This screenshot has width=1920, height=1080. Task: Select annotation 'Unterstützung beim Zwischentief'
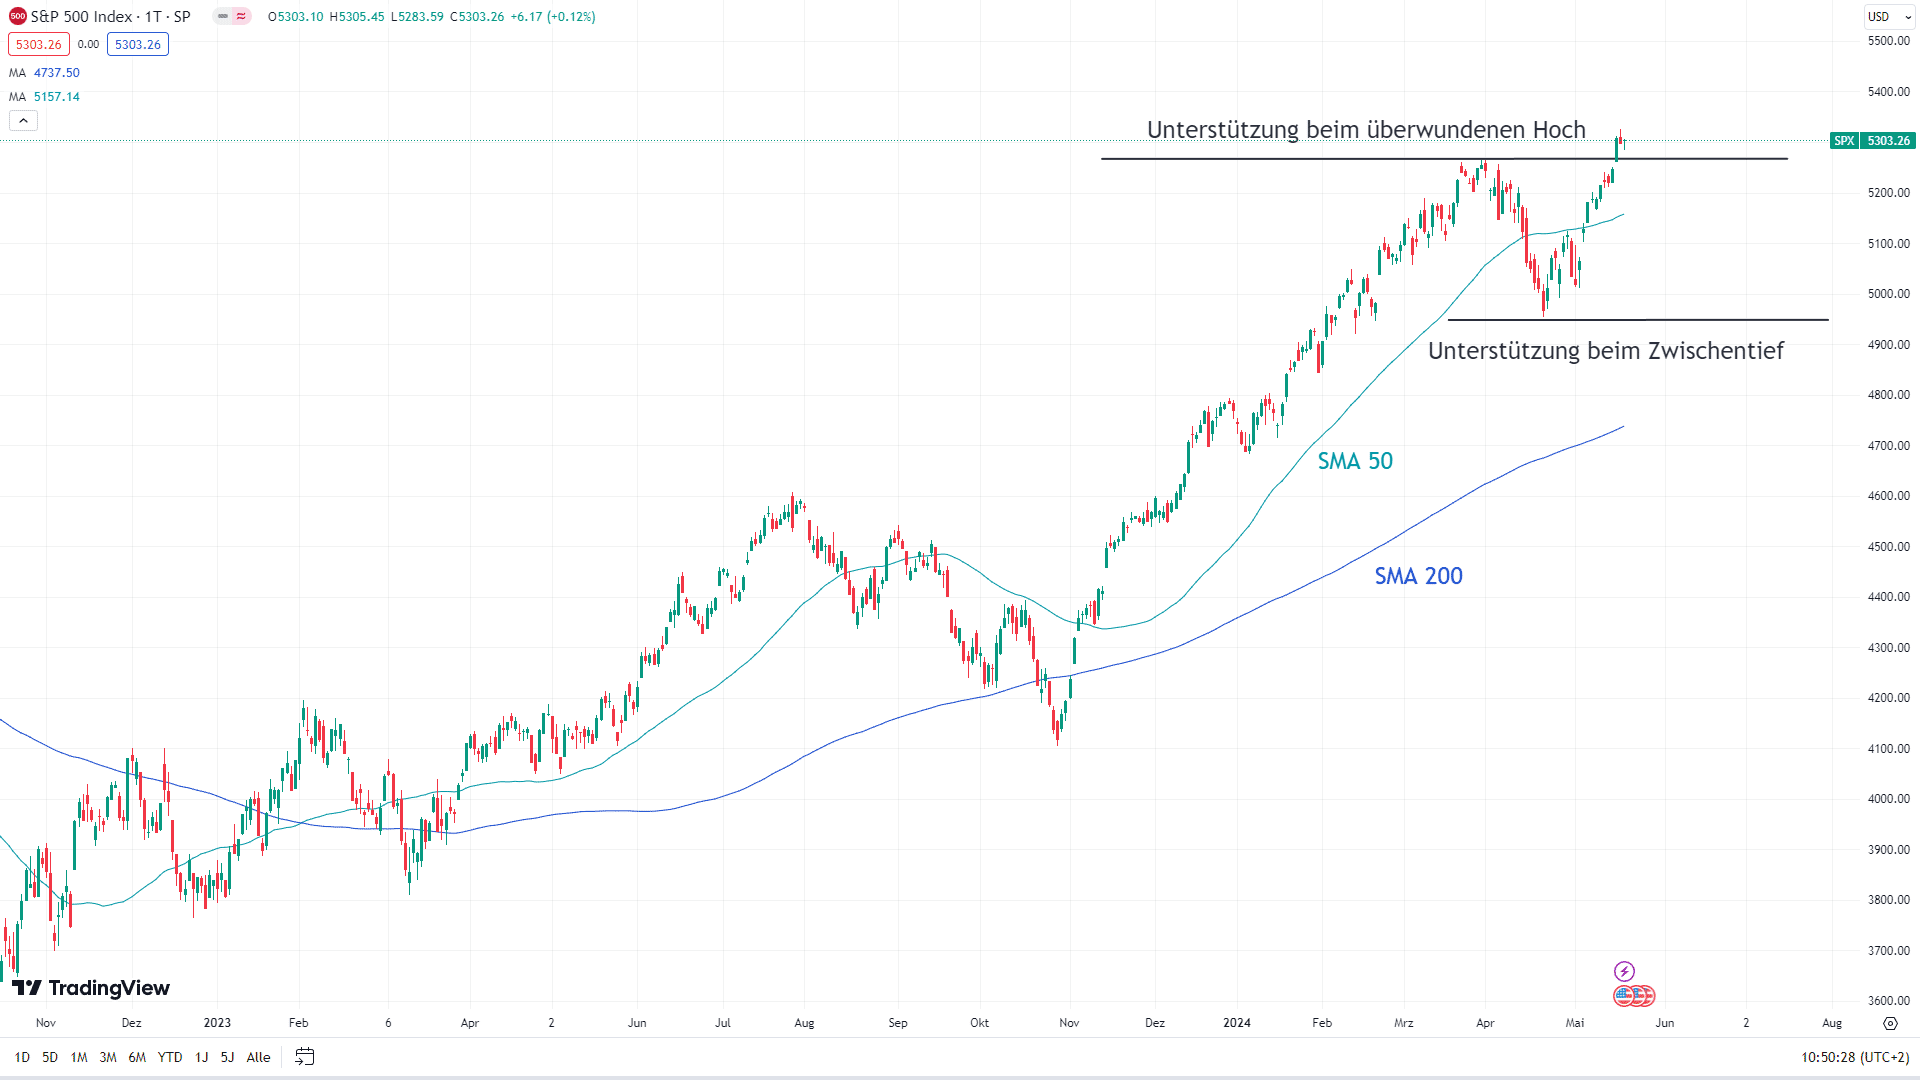[1605, 351]
